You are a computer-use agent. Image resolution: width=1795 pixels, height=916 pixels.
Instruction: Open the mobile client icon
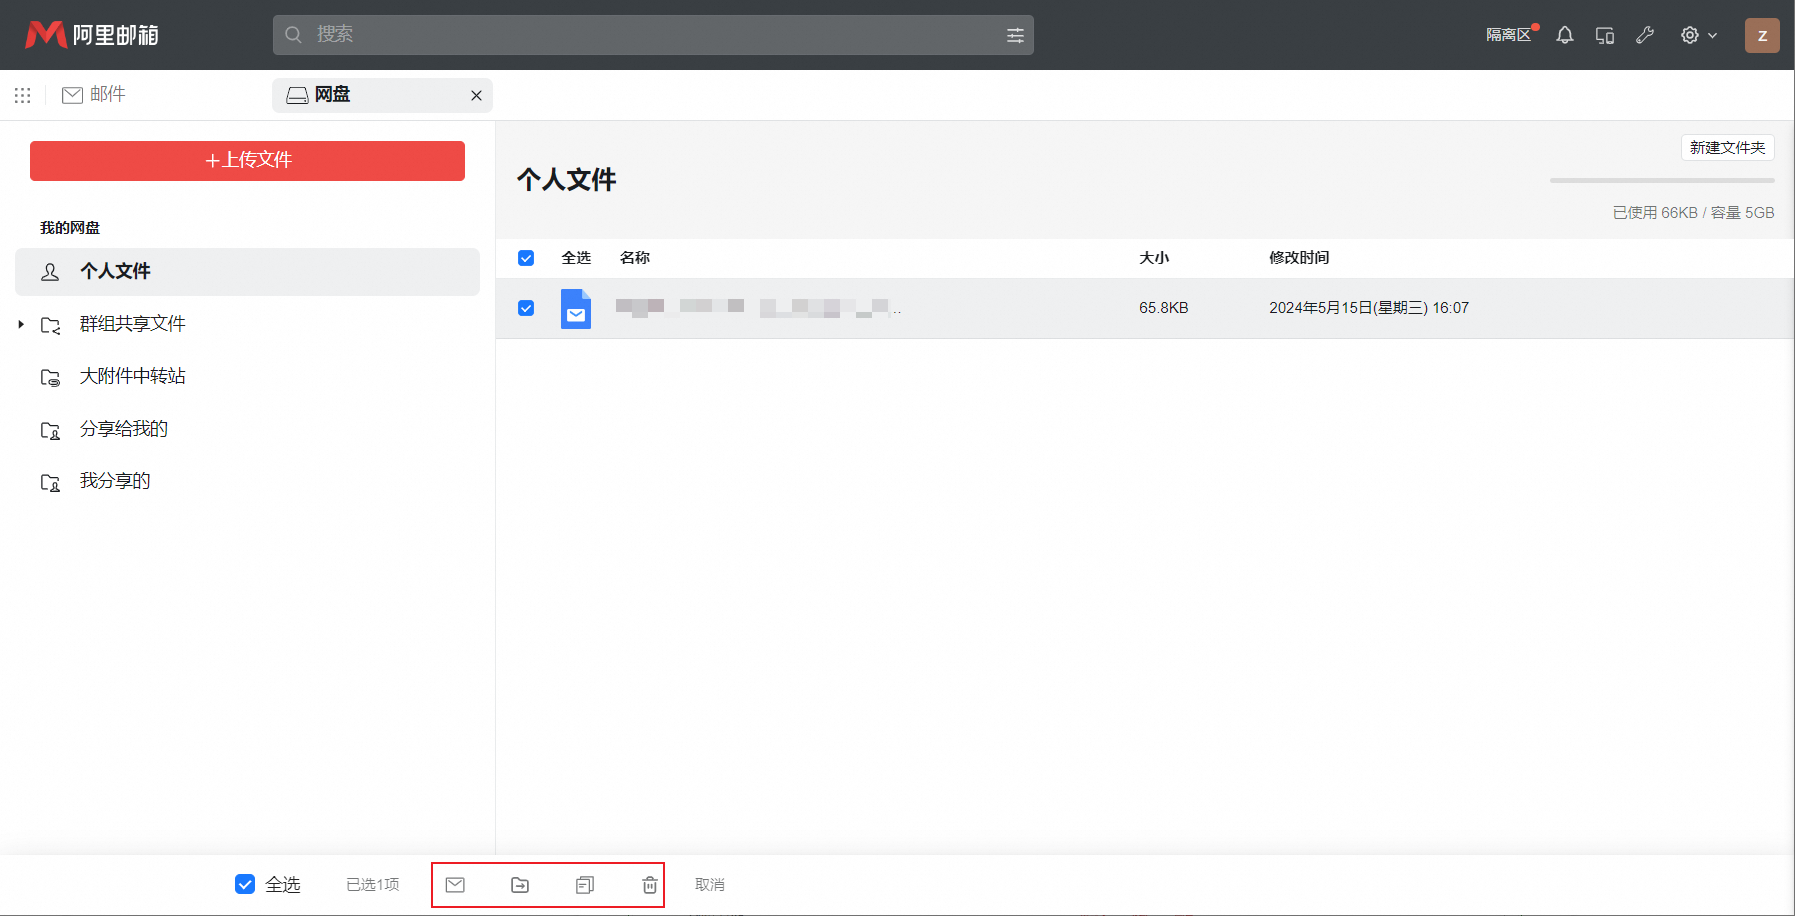point(1604,34)
